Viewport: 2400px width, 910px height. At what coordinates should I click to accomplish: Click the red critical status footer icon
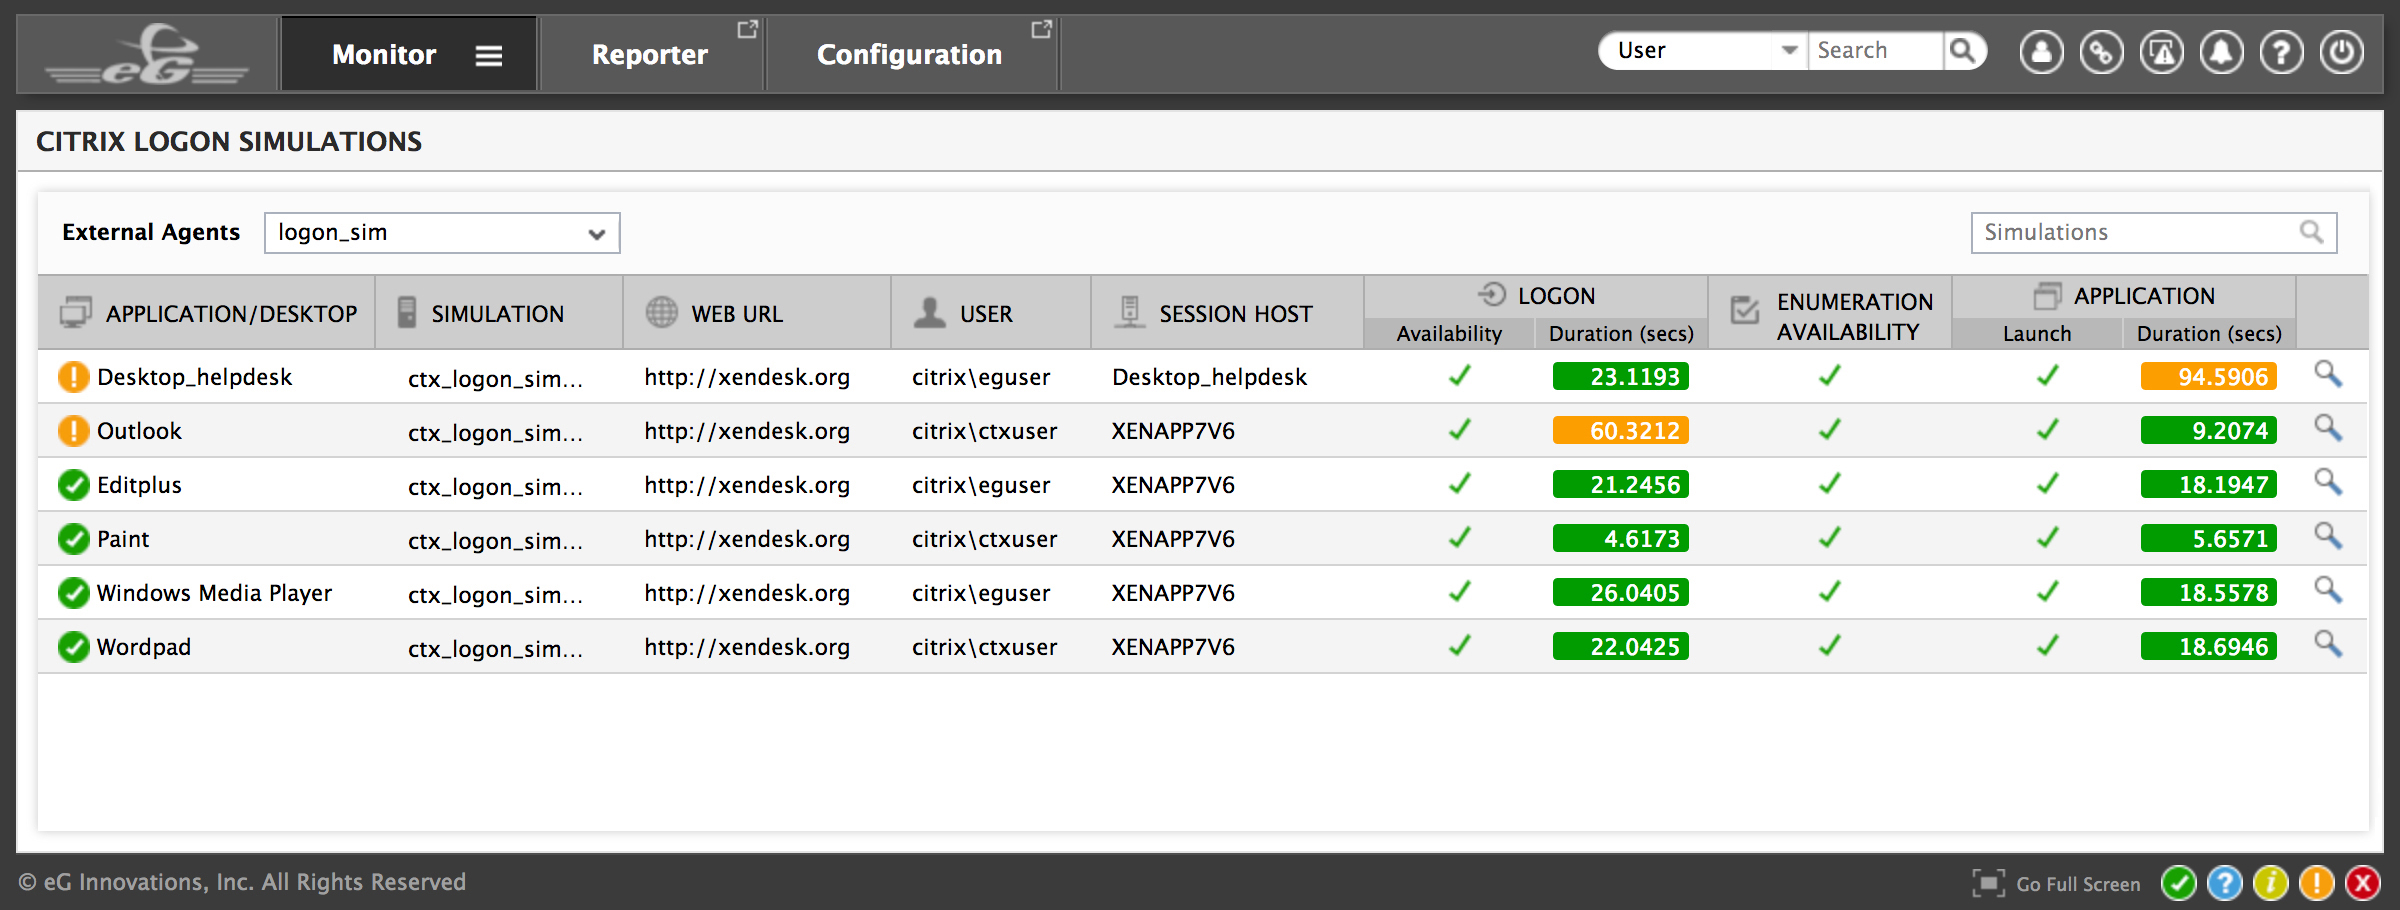coord(2362,883)
